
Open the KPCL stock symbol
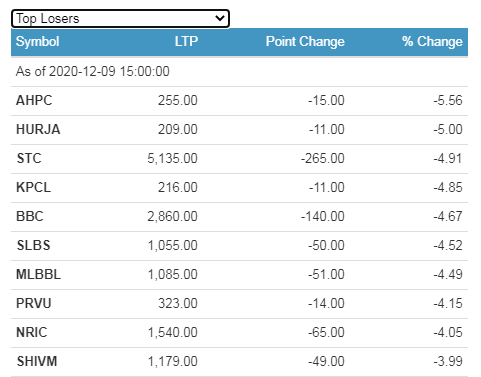(x=33, y=187)
